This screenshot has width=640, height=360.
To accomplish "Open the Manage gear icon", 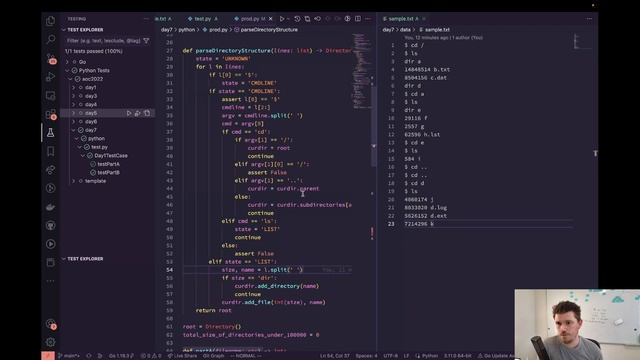I will tap(51, 342).
